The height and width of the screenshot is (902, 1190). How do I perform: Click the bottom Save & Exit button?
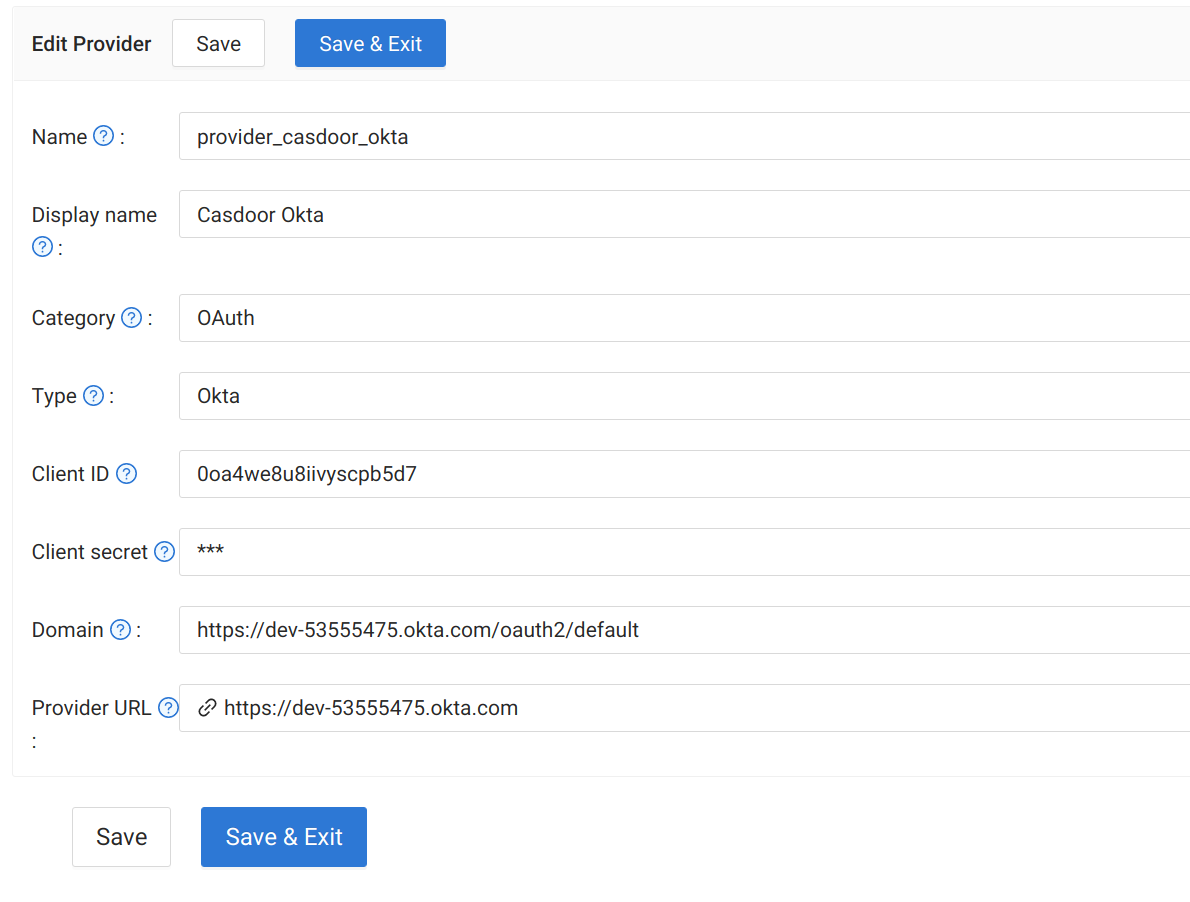click(283, 837)
